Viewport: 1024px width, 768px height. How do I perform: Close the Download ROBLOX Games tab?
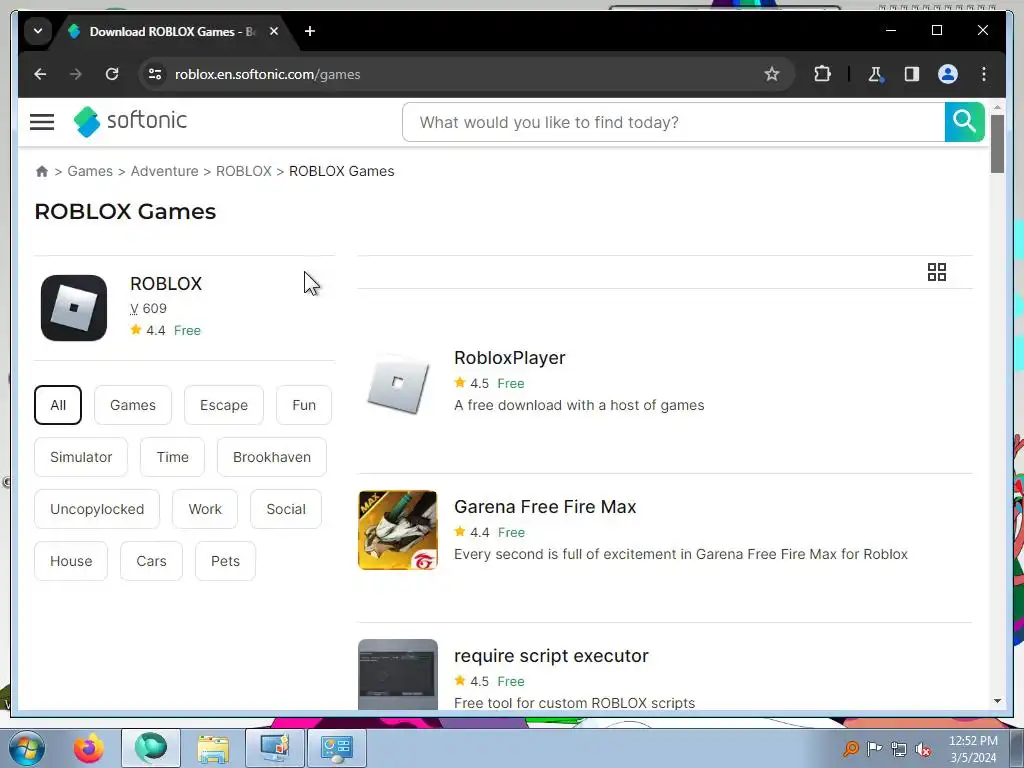click(x=274, y=31)
